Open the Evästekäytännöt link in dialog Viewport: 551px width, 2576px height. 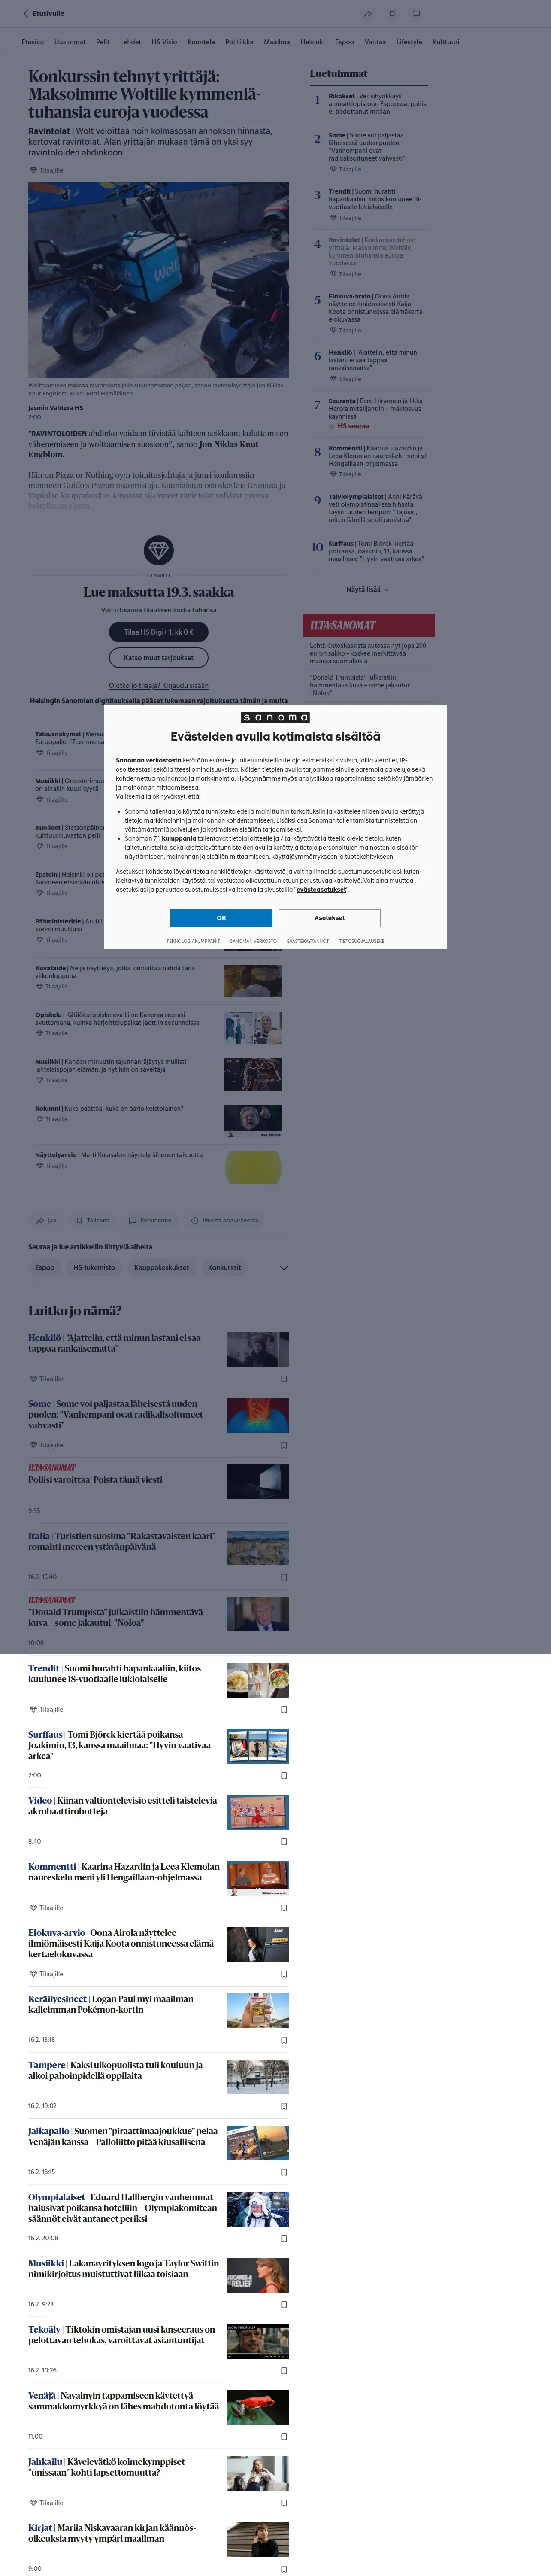tap(308, 941)
